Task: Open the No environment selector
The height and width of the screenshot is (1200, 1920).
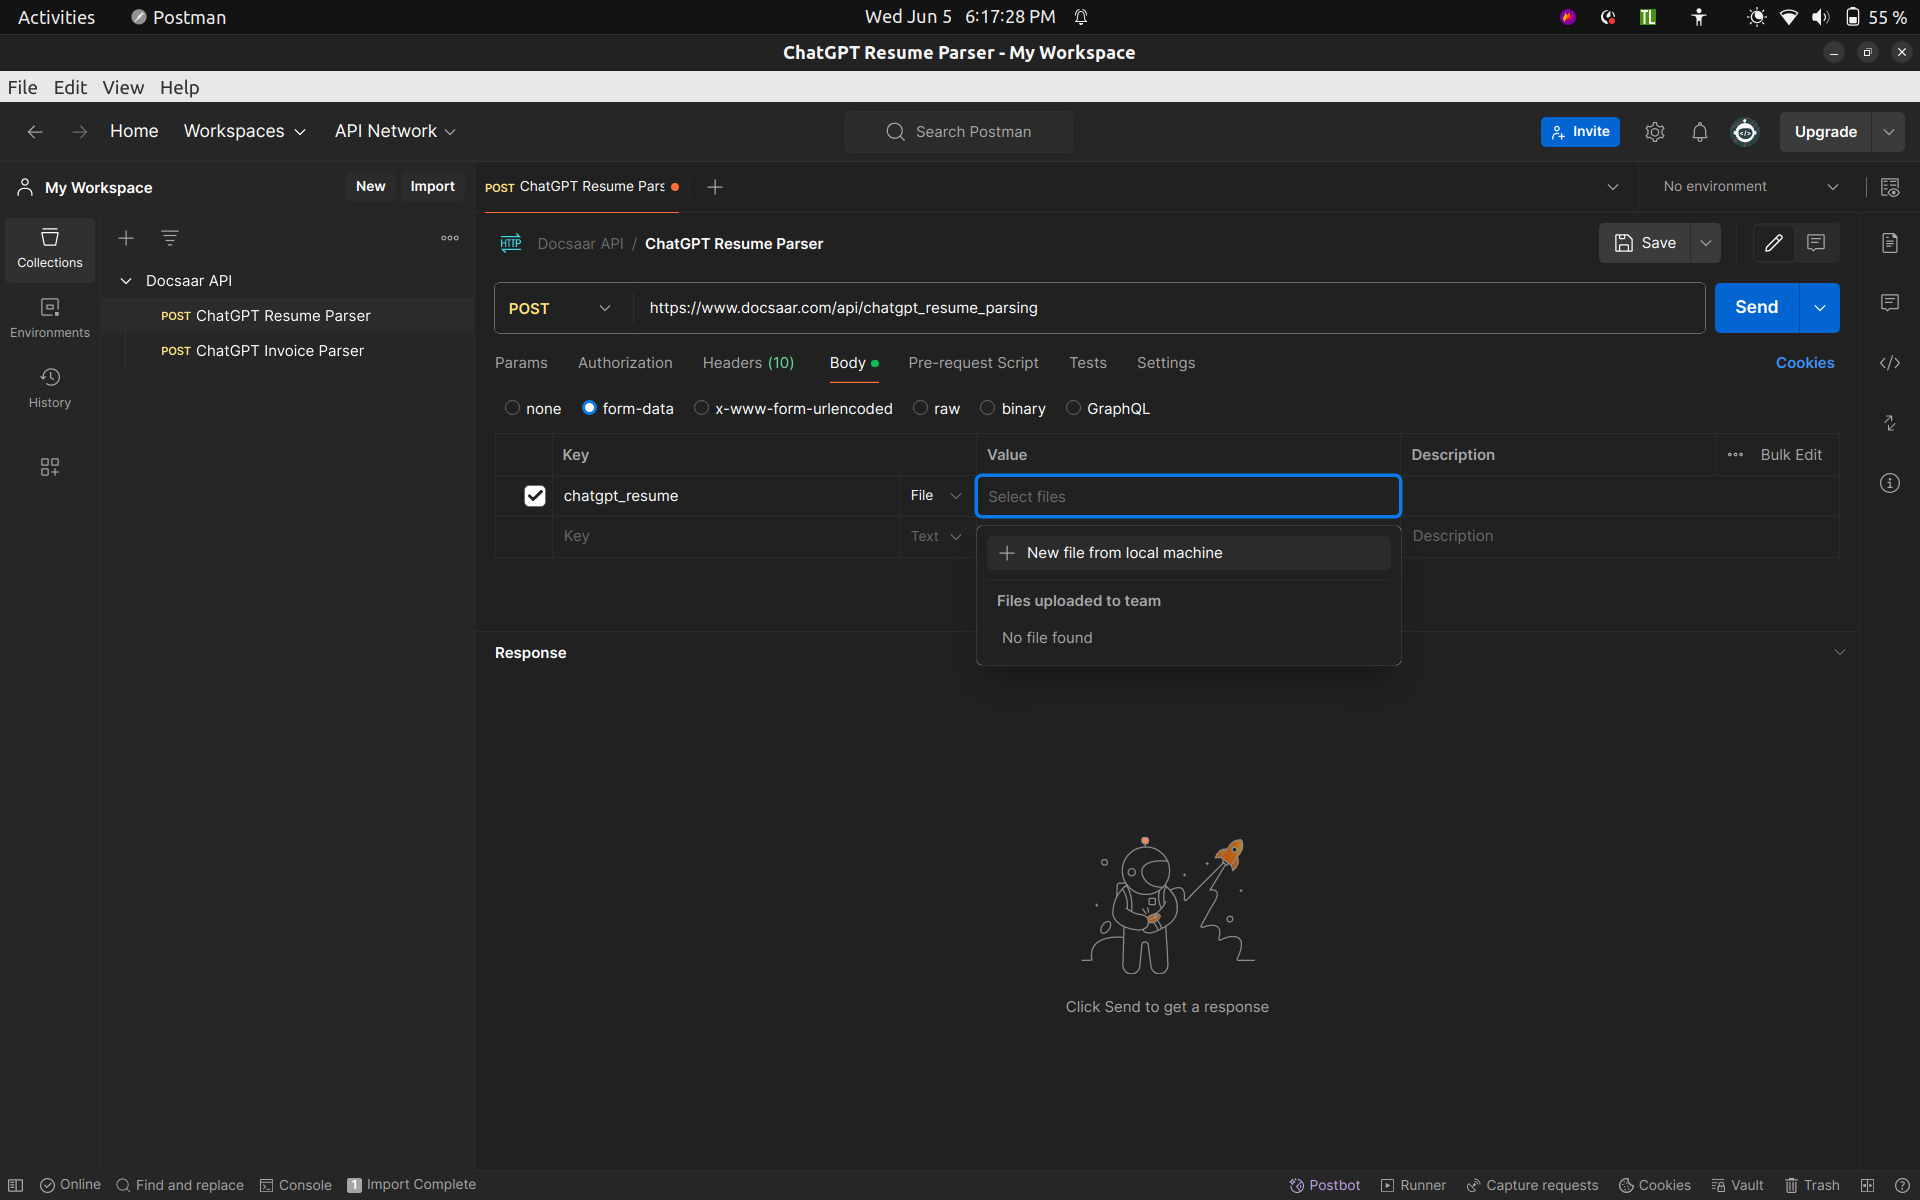Action: (1751, 187)
